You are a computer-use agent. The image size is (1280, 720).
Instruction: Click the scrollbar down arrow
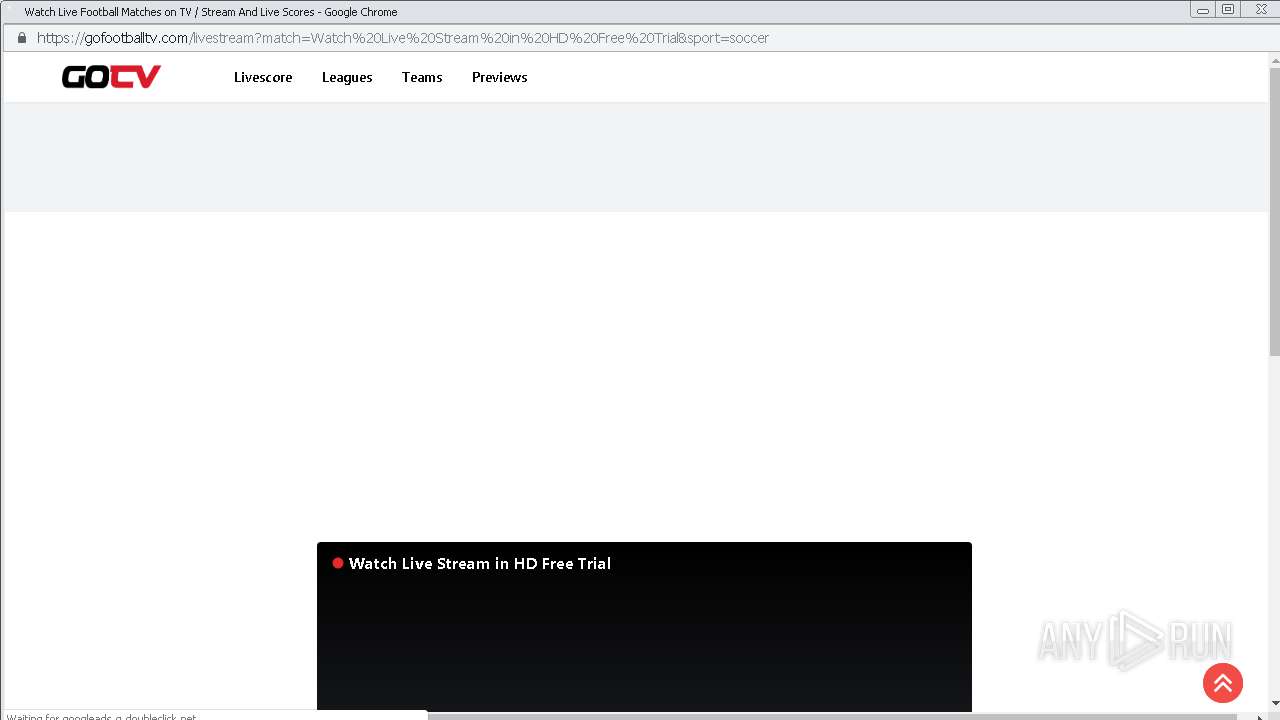click(1274, 703)
